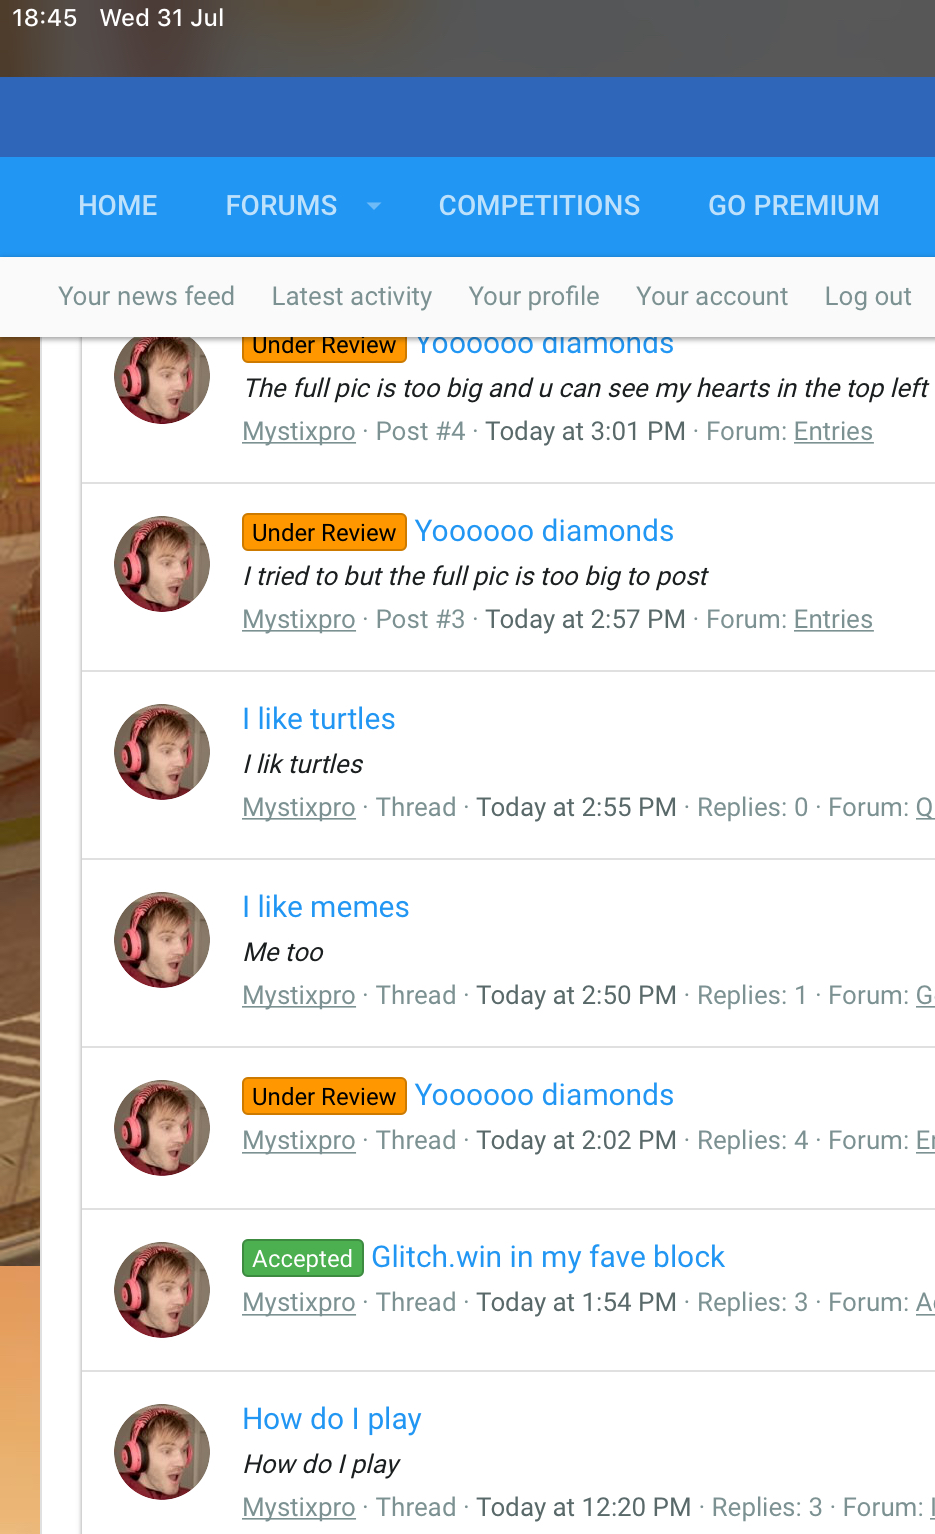Click avatar next to Post #3 entry
This screenshot has width=935, height=1534.
162,564
